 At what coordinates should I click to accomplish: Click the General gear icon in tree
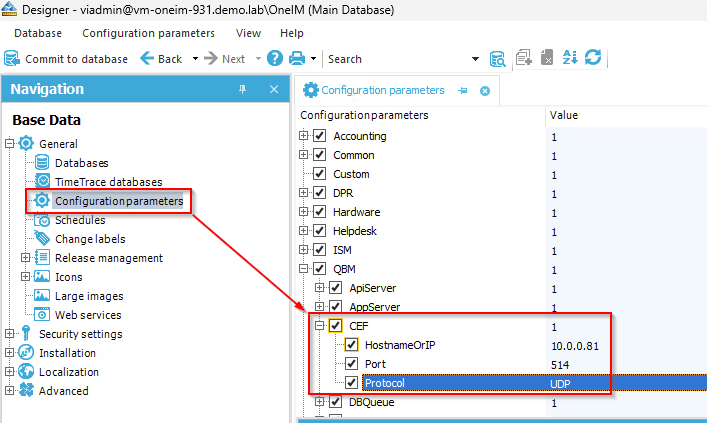pyautogui.click(x=26, y=143)
